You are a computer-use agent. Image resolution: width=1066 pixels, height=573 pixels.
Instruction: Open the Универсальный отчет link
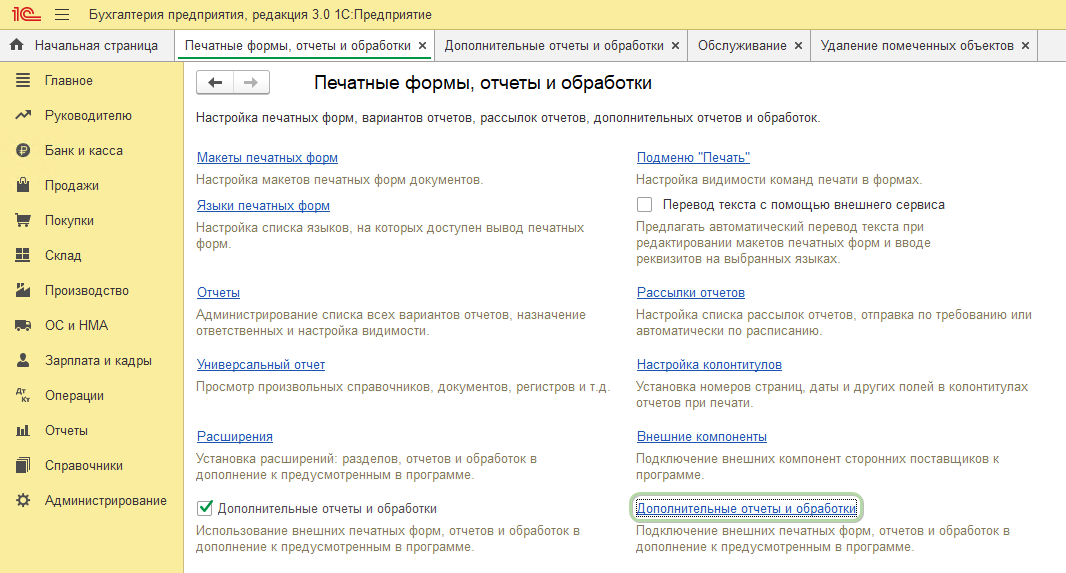click(261, 364)
